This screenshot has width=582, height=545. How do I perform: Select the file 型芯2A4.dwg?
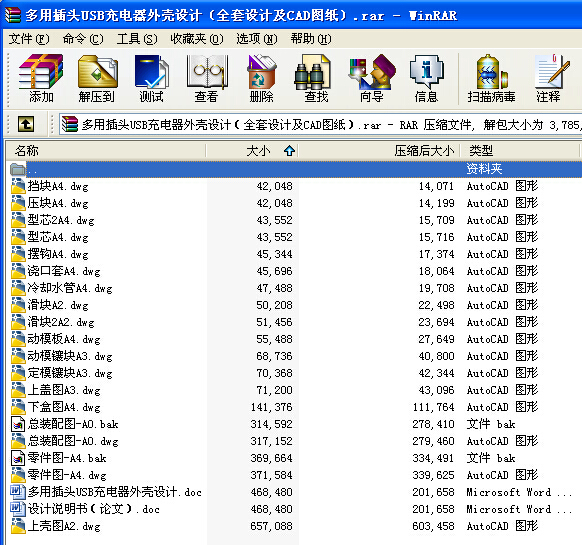click(61, 220)
